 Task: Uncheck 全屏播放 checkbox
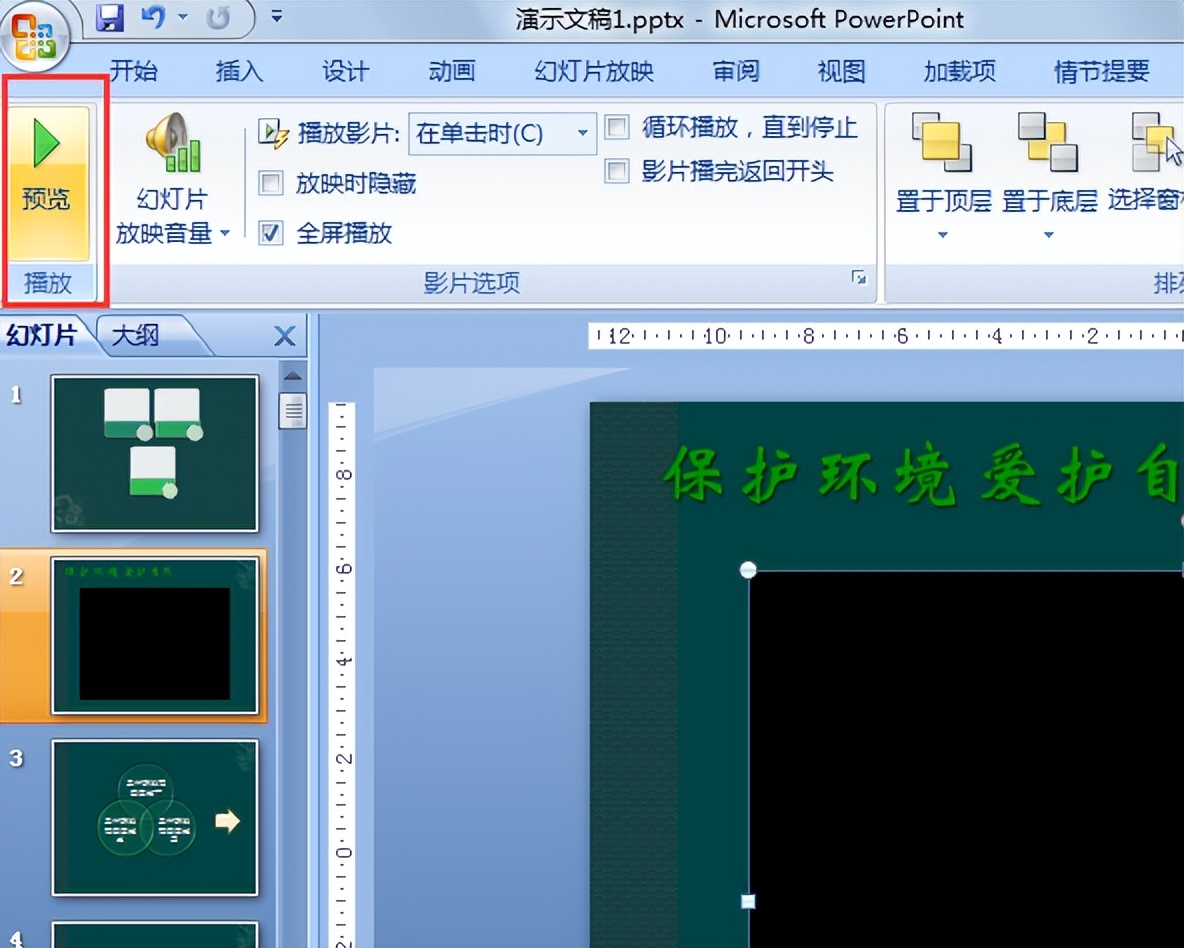point(270,233)
